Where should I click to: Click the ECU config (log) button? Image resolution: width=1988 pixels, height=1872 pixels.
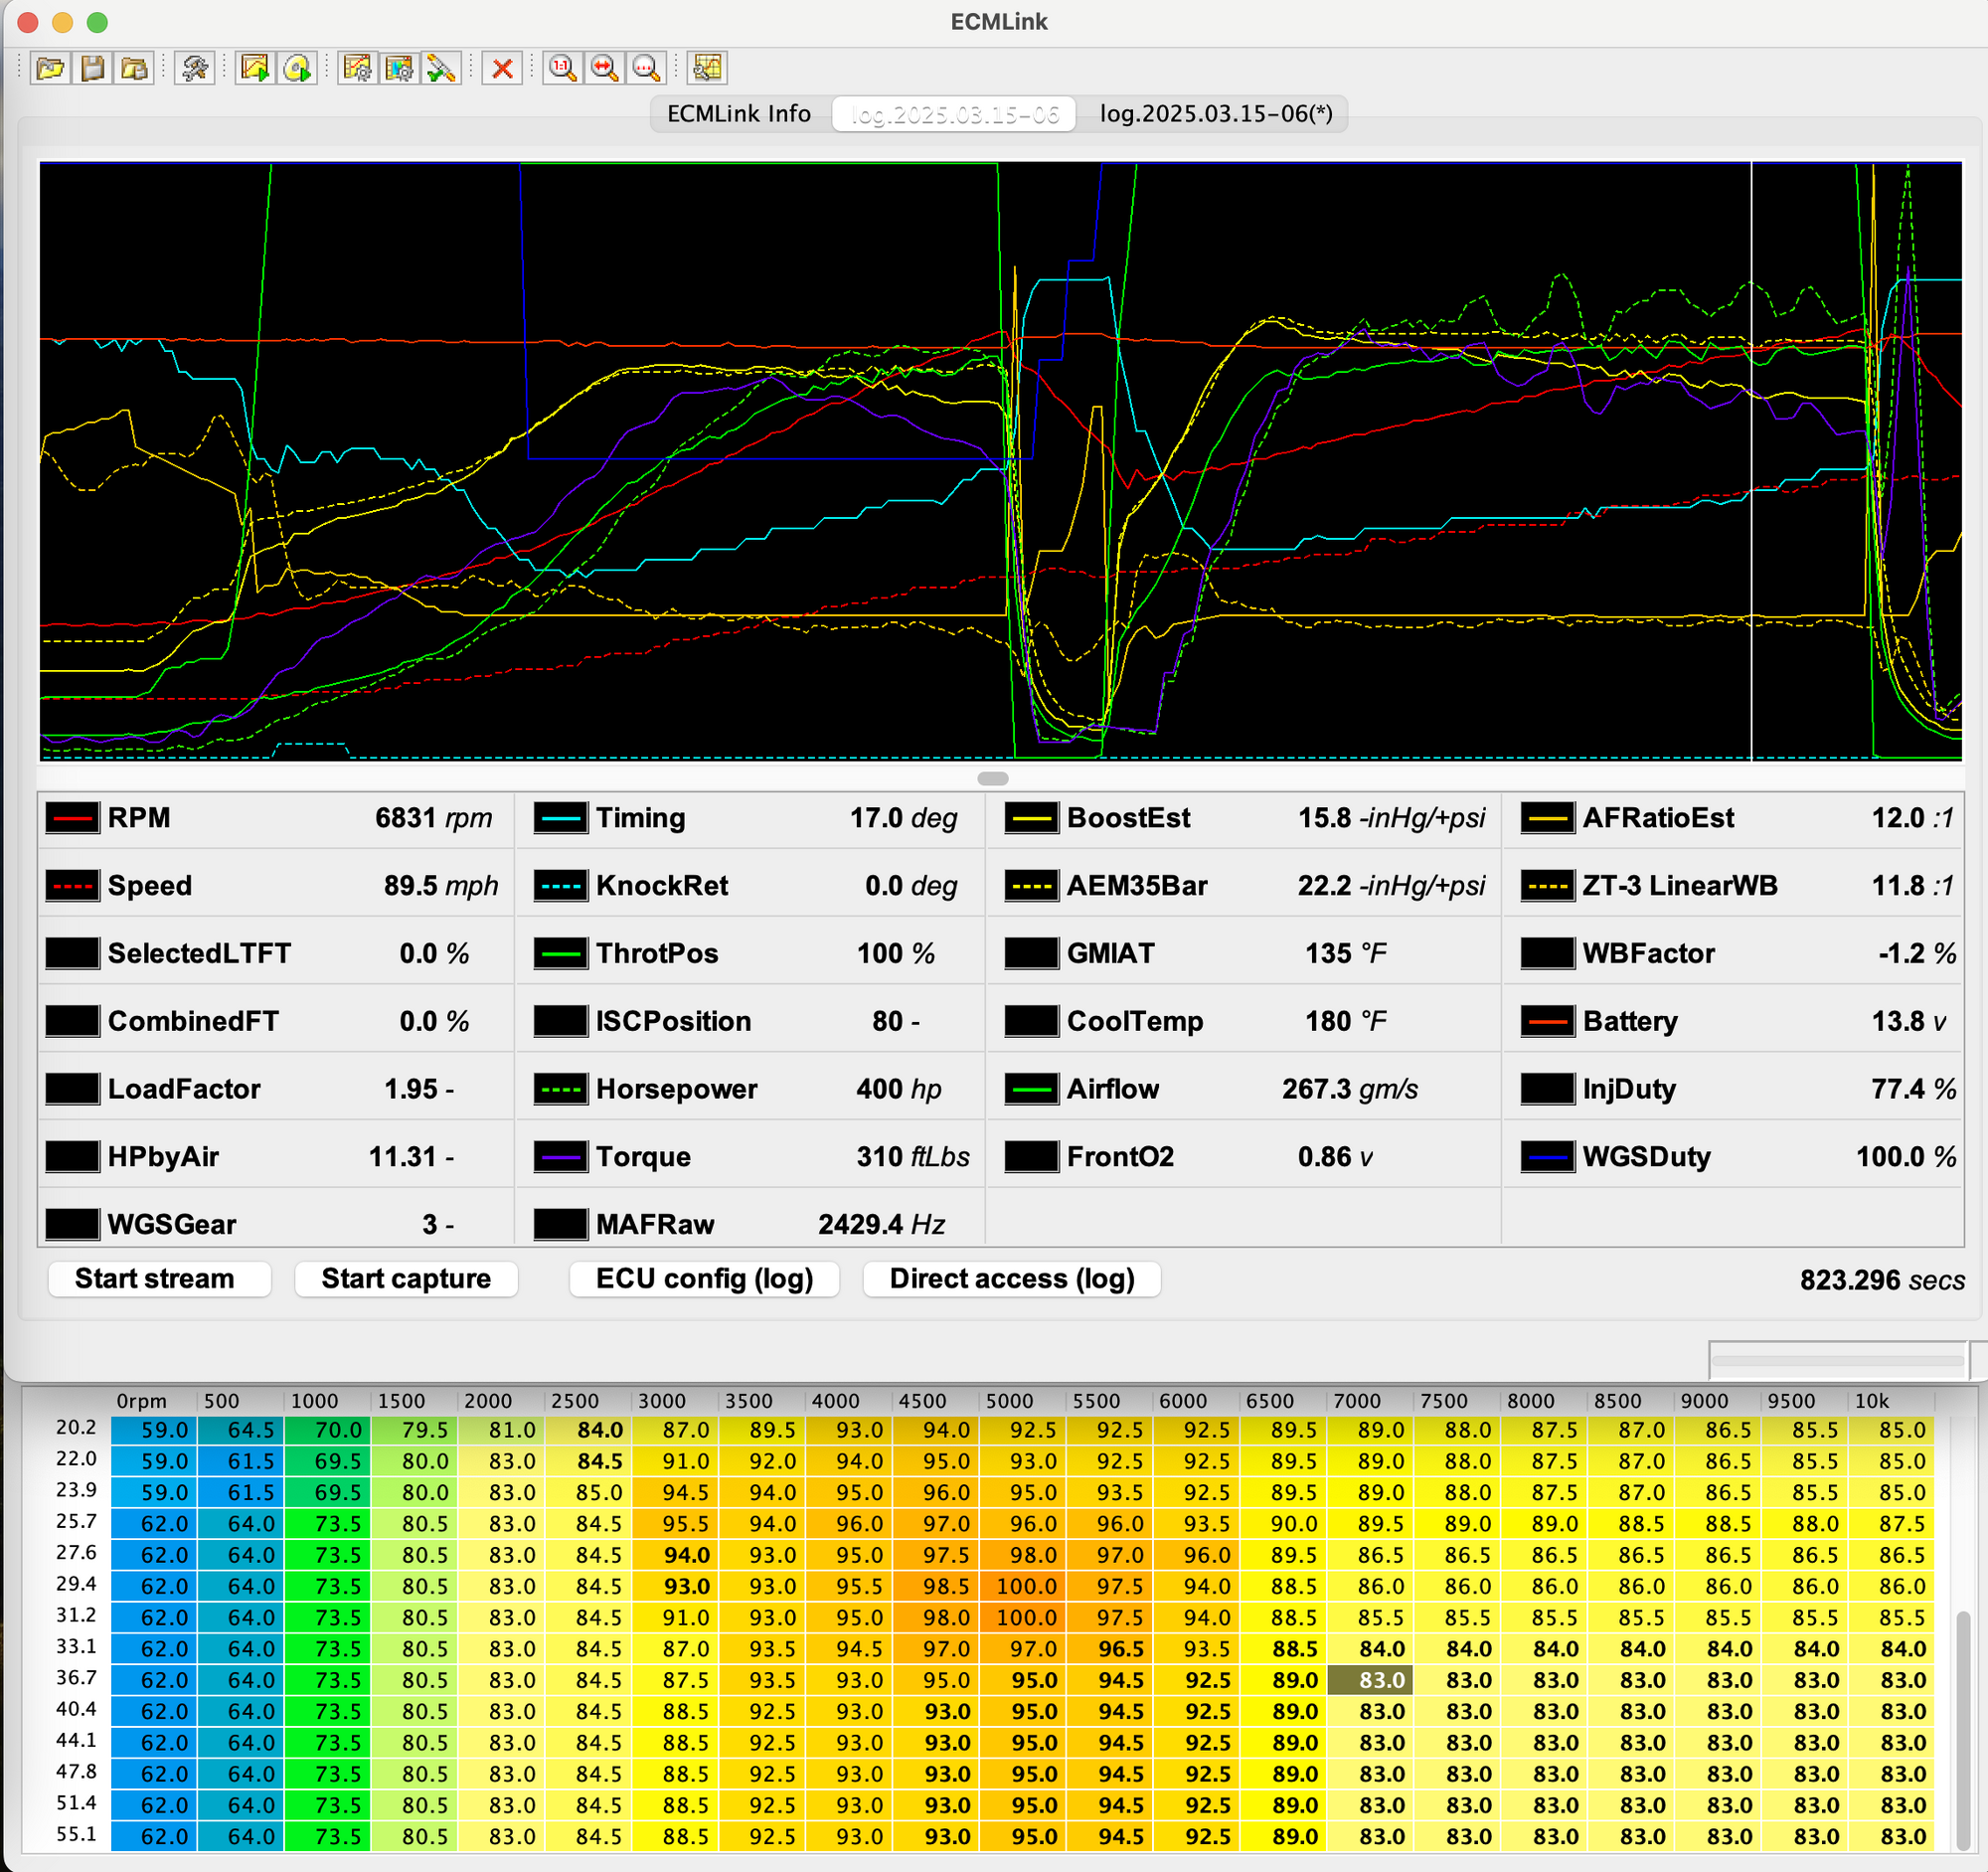[704, 1279]
